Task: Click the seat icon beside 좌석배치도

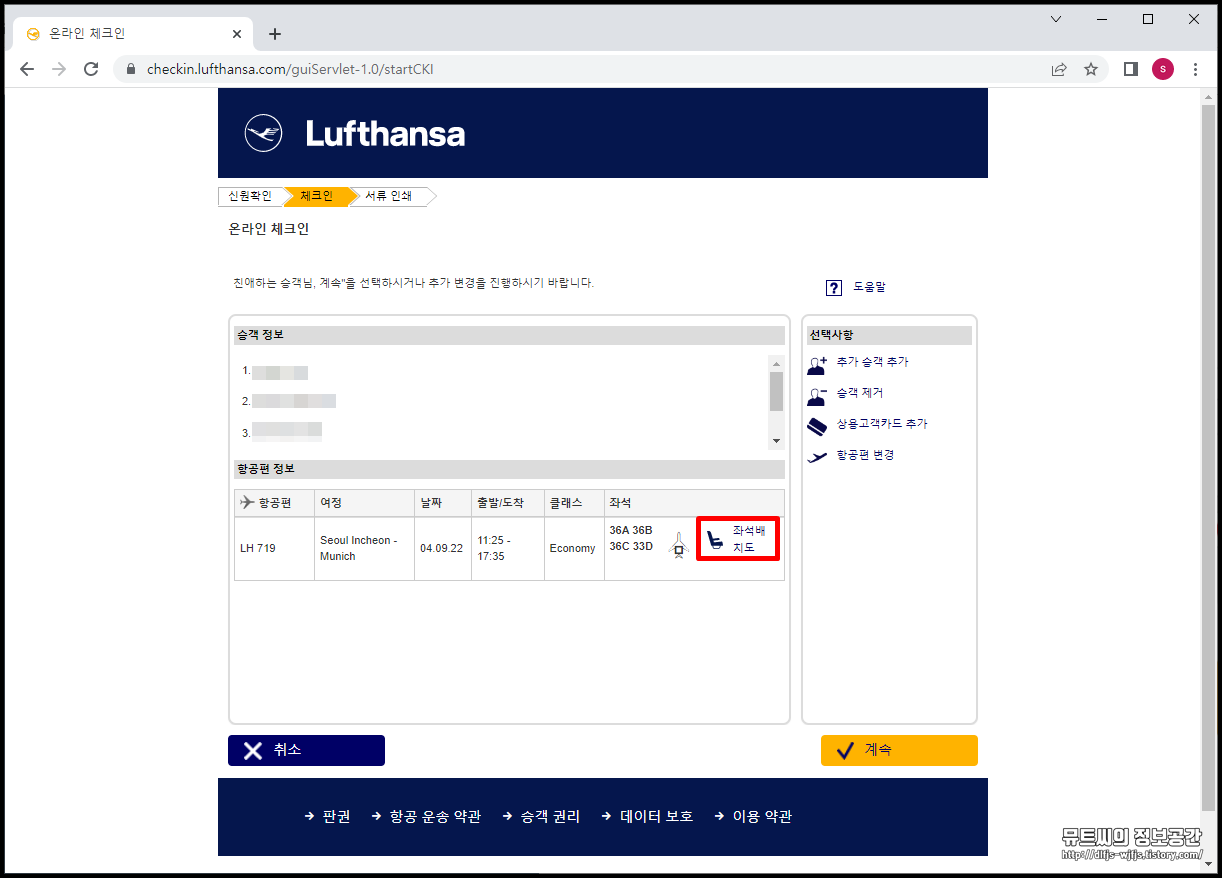Action: coord(715,541)
